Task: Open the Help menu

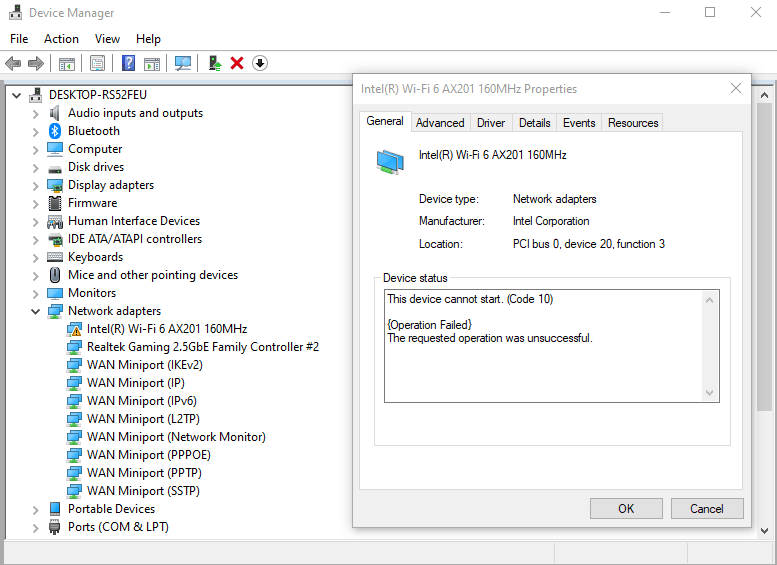Action: [x=148, y=39]
